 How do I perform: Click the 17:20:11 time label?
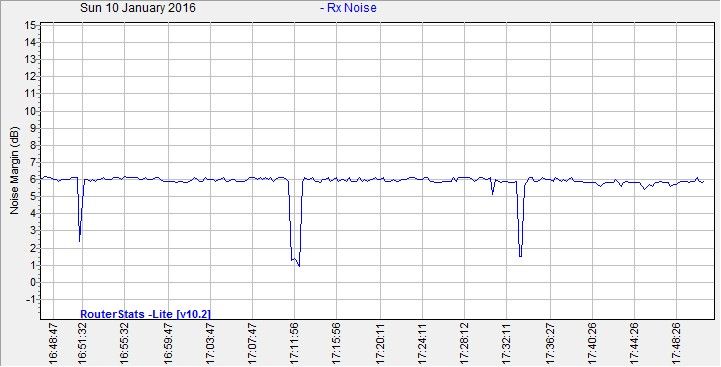(x=380, y=343)
